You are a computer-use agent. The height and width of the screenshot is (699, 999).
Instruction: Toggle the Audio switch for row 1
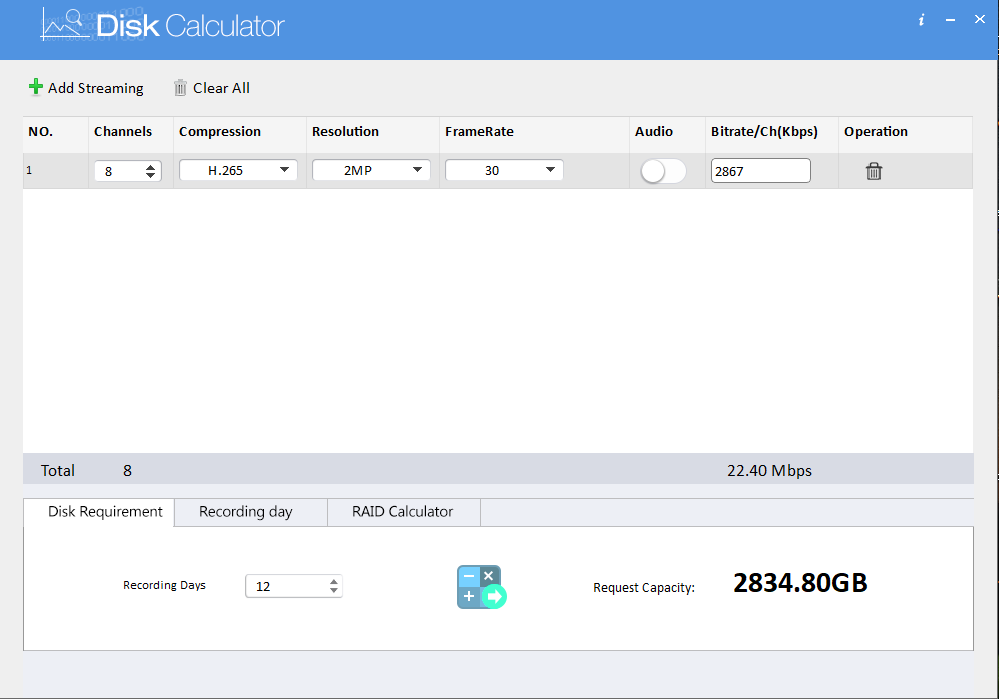(x=663, y=171)
